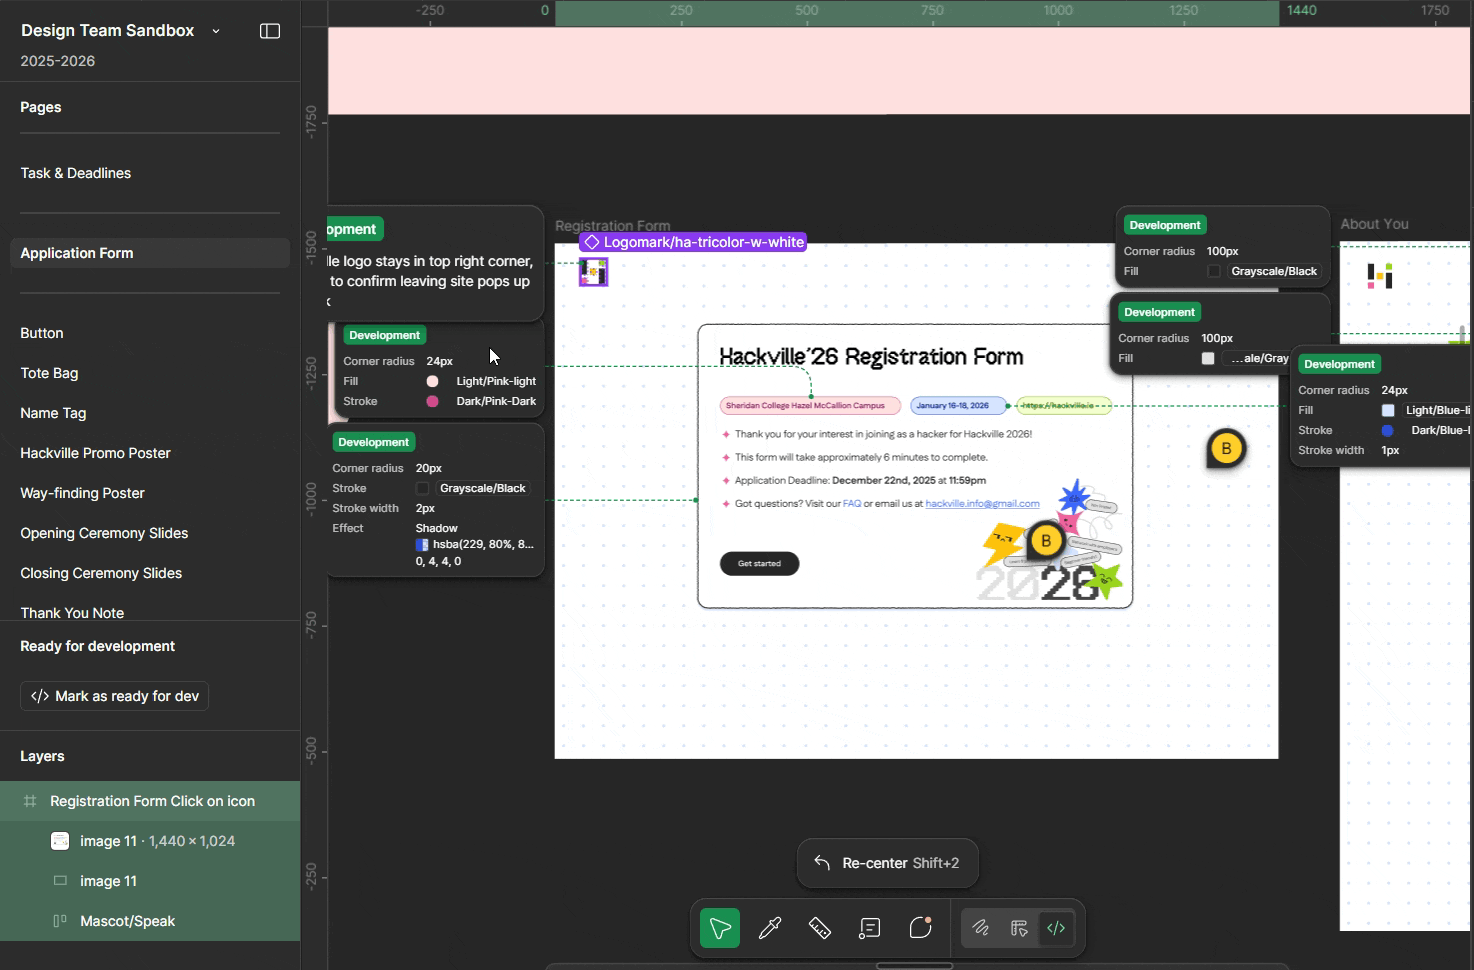Select the Eyedropper color picker tool
The image size is (1474, 970).
click(x=769, y=927)
